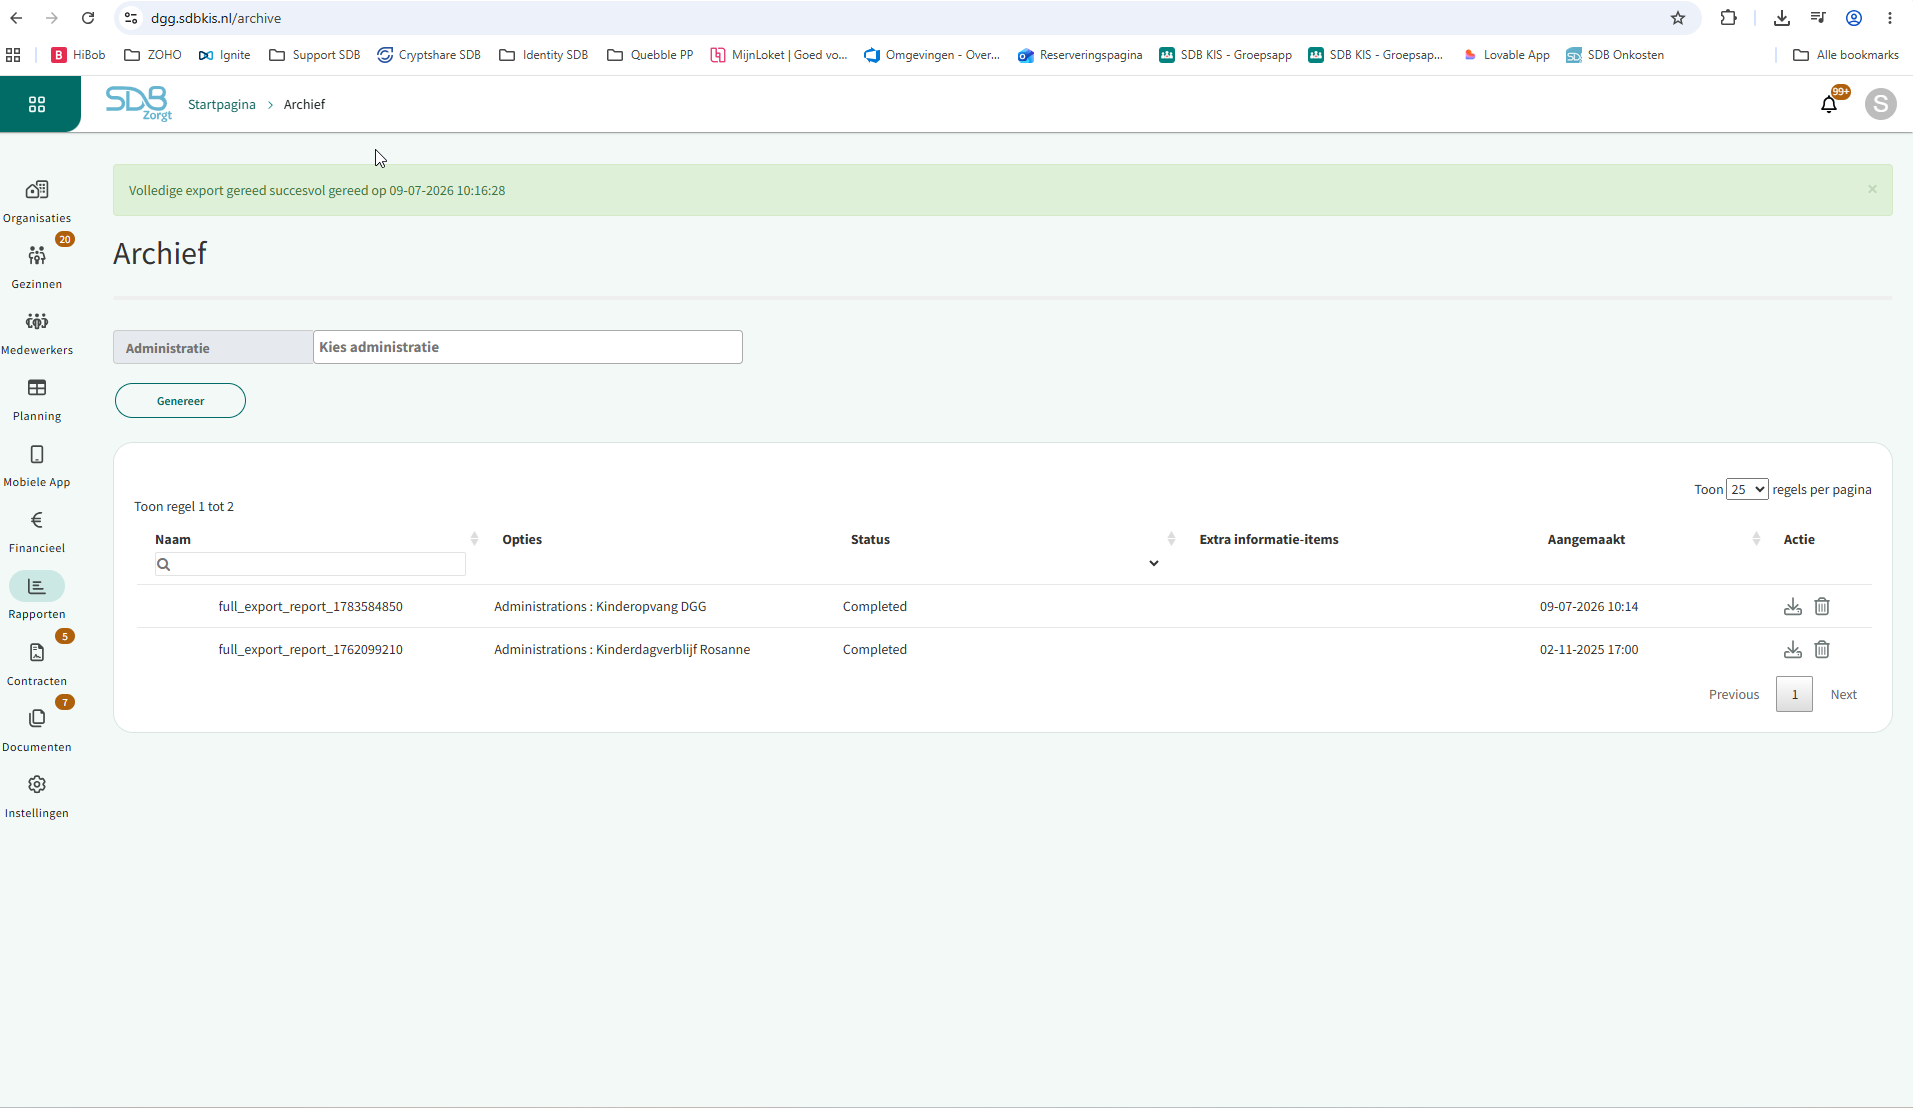Click the 02-11-2025 17:00 date cell
This screenshot has height=1108, width=1913.
tap(1589, 650)
